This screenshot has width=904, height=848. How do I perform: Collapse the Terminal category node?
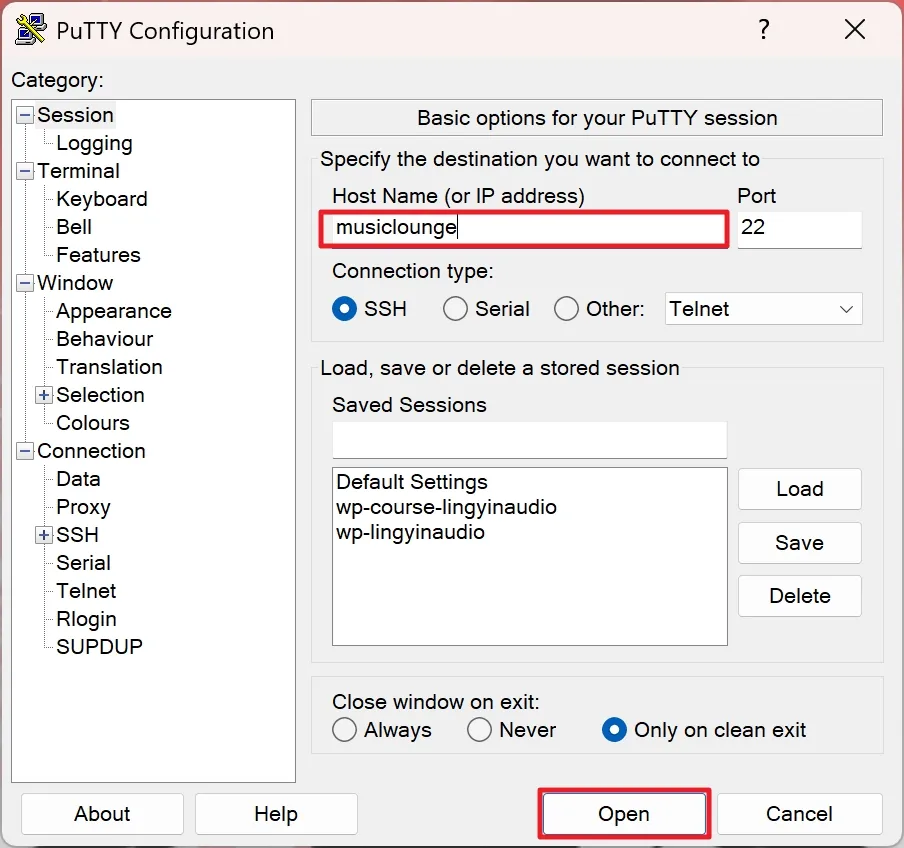pyautogui.click(x=25, y=171)
